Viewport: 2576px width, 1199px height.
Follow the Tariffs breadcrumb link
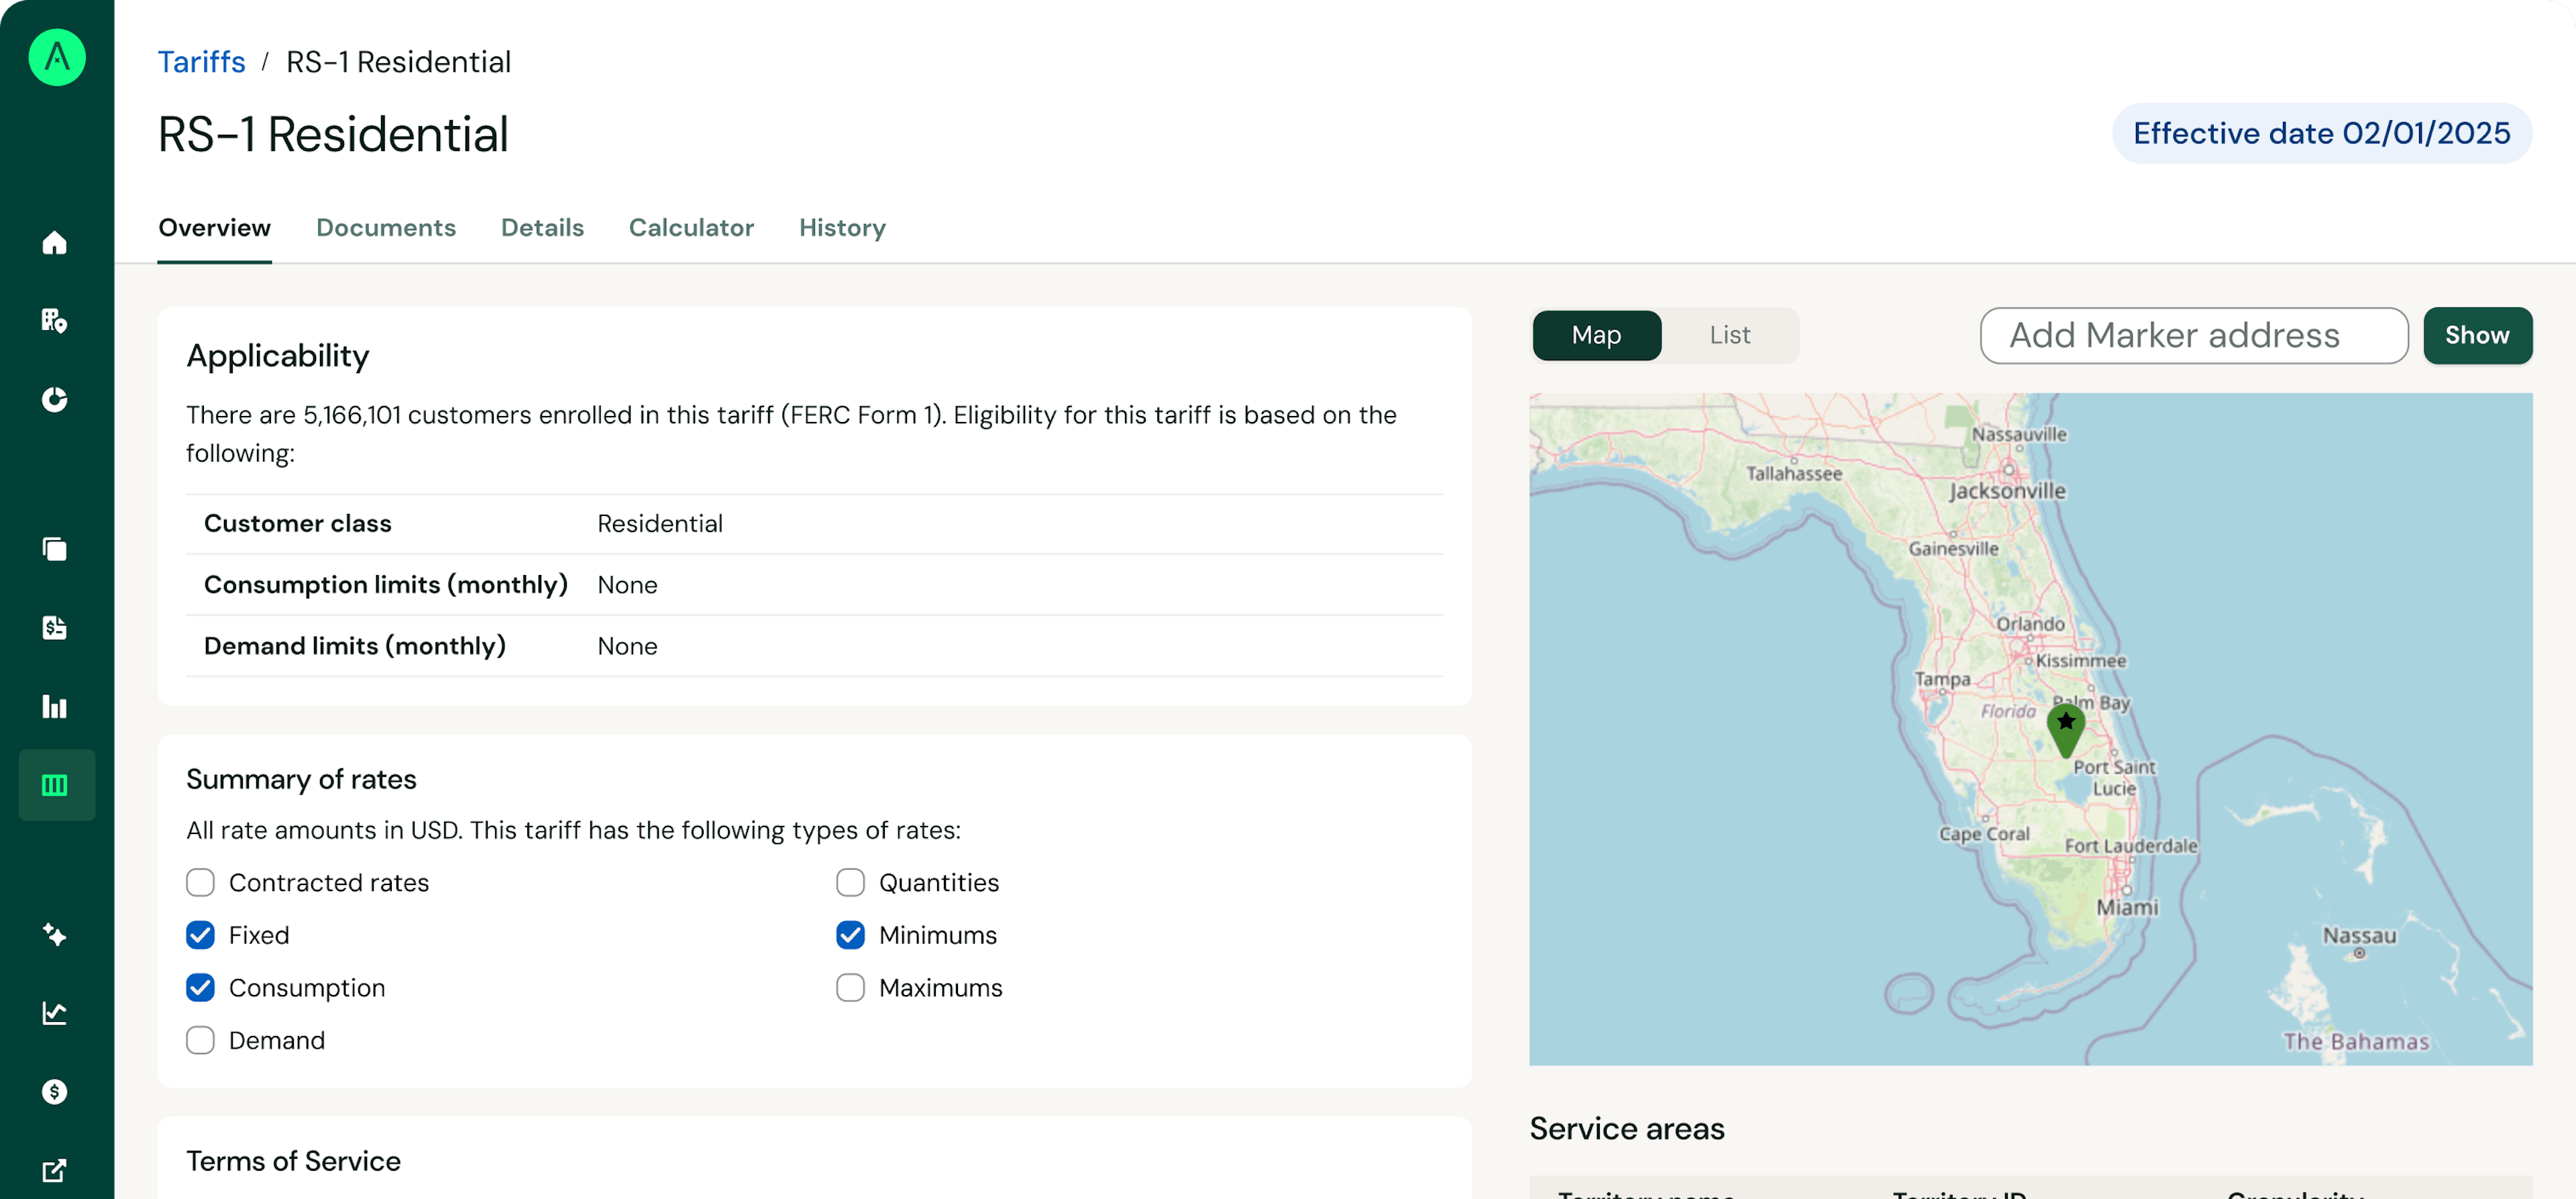click(201, 62)
